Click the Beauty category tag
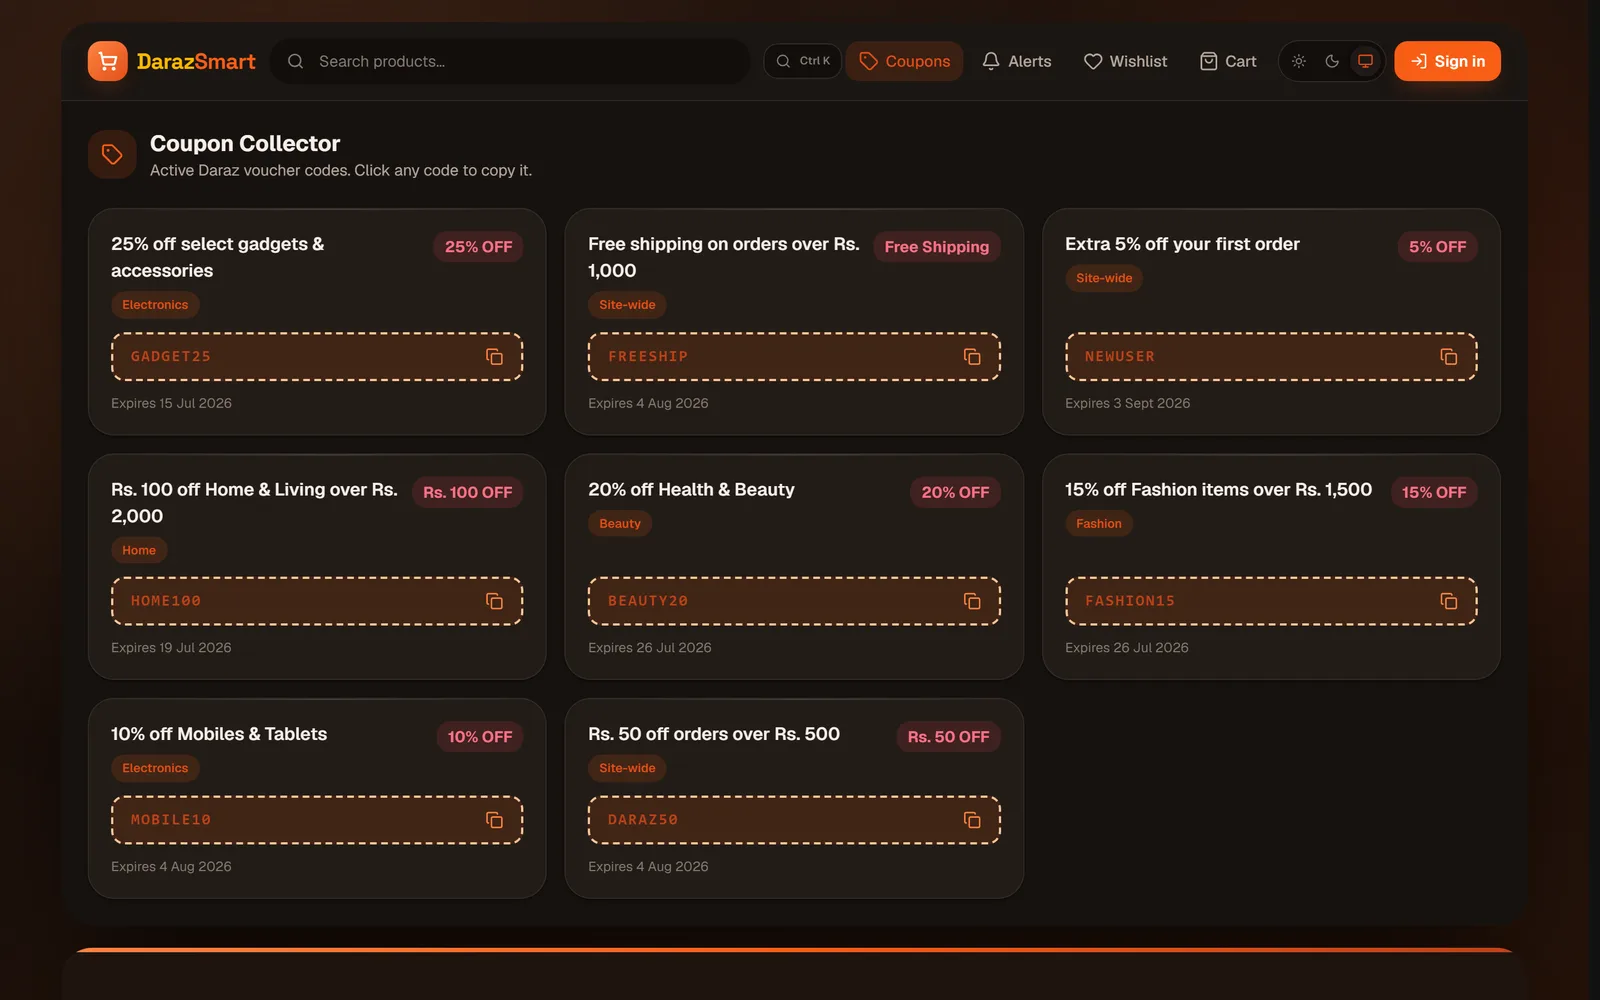Screen dimensions: 1600x1000 620,523
